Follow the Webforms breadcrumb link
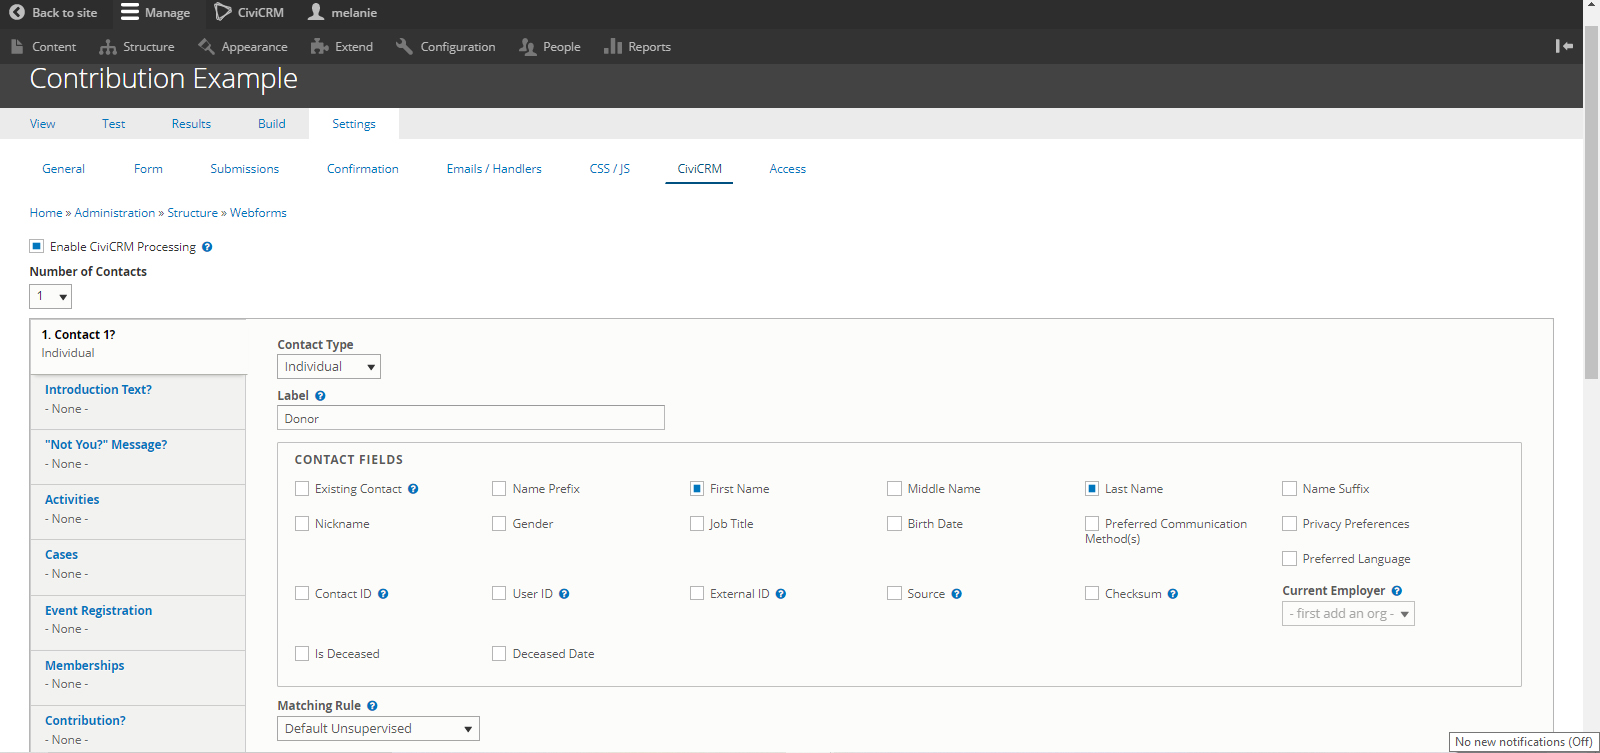This screenshot has width=1600, height=753. [x=258, y=213]
